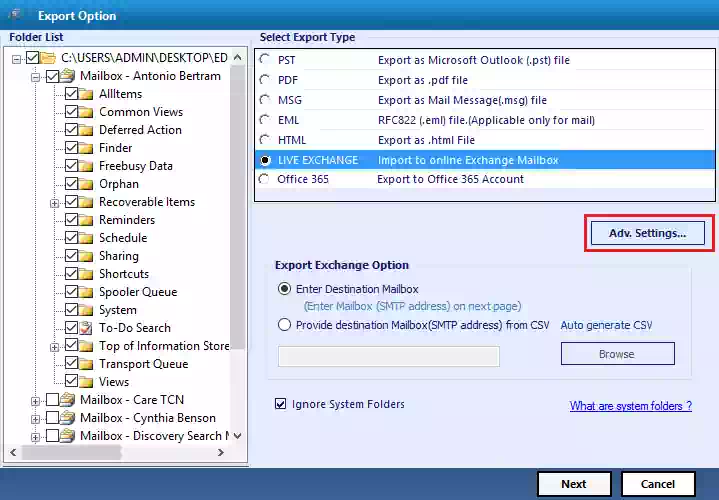
Task: Collapse Mailbox - Antonio Bertram node
Action: 35,77
